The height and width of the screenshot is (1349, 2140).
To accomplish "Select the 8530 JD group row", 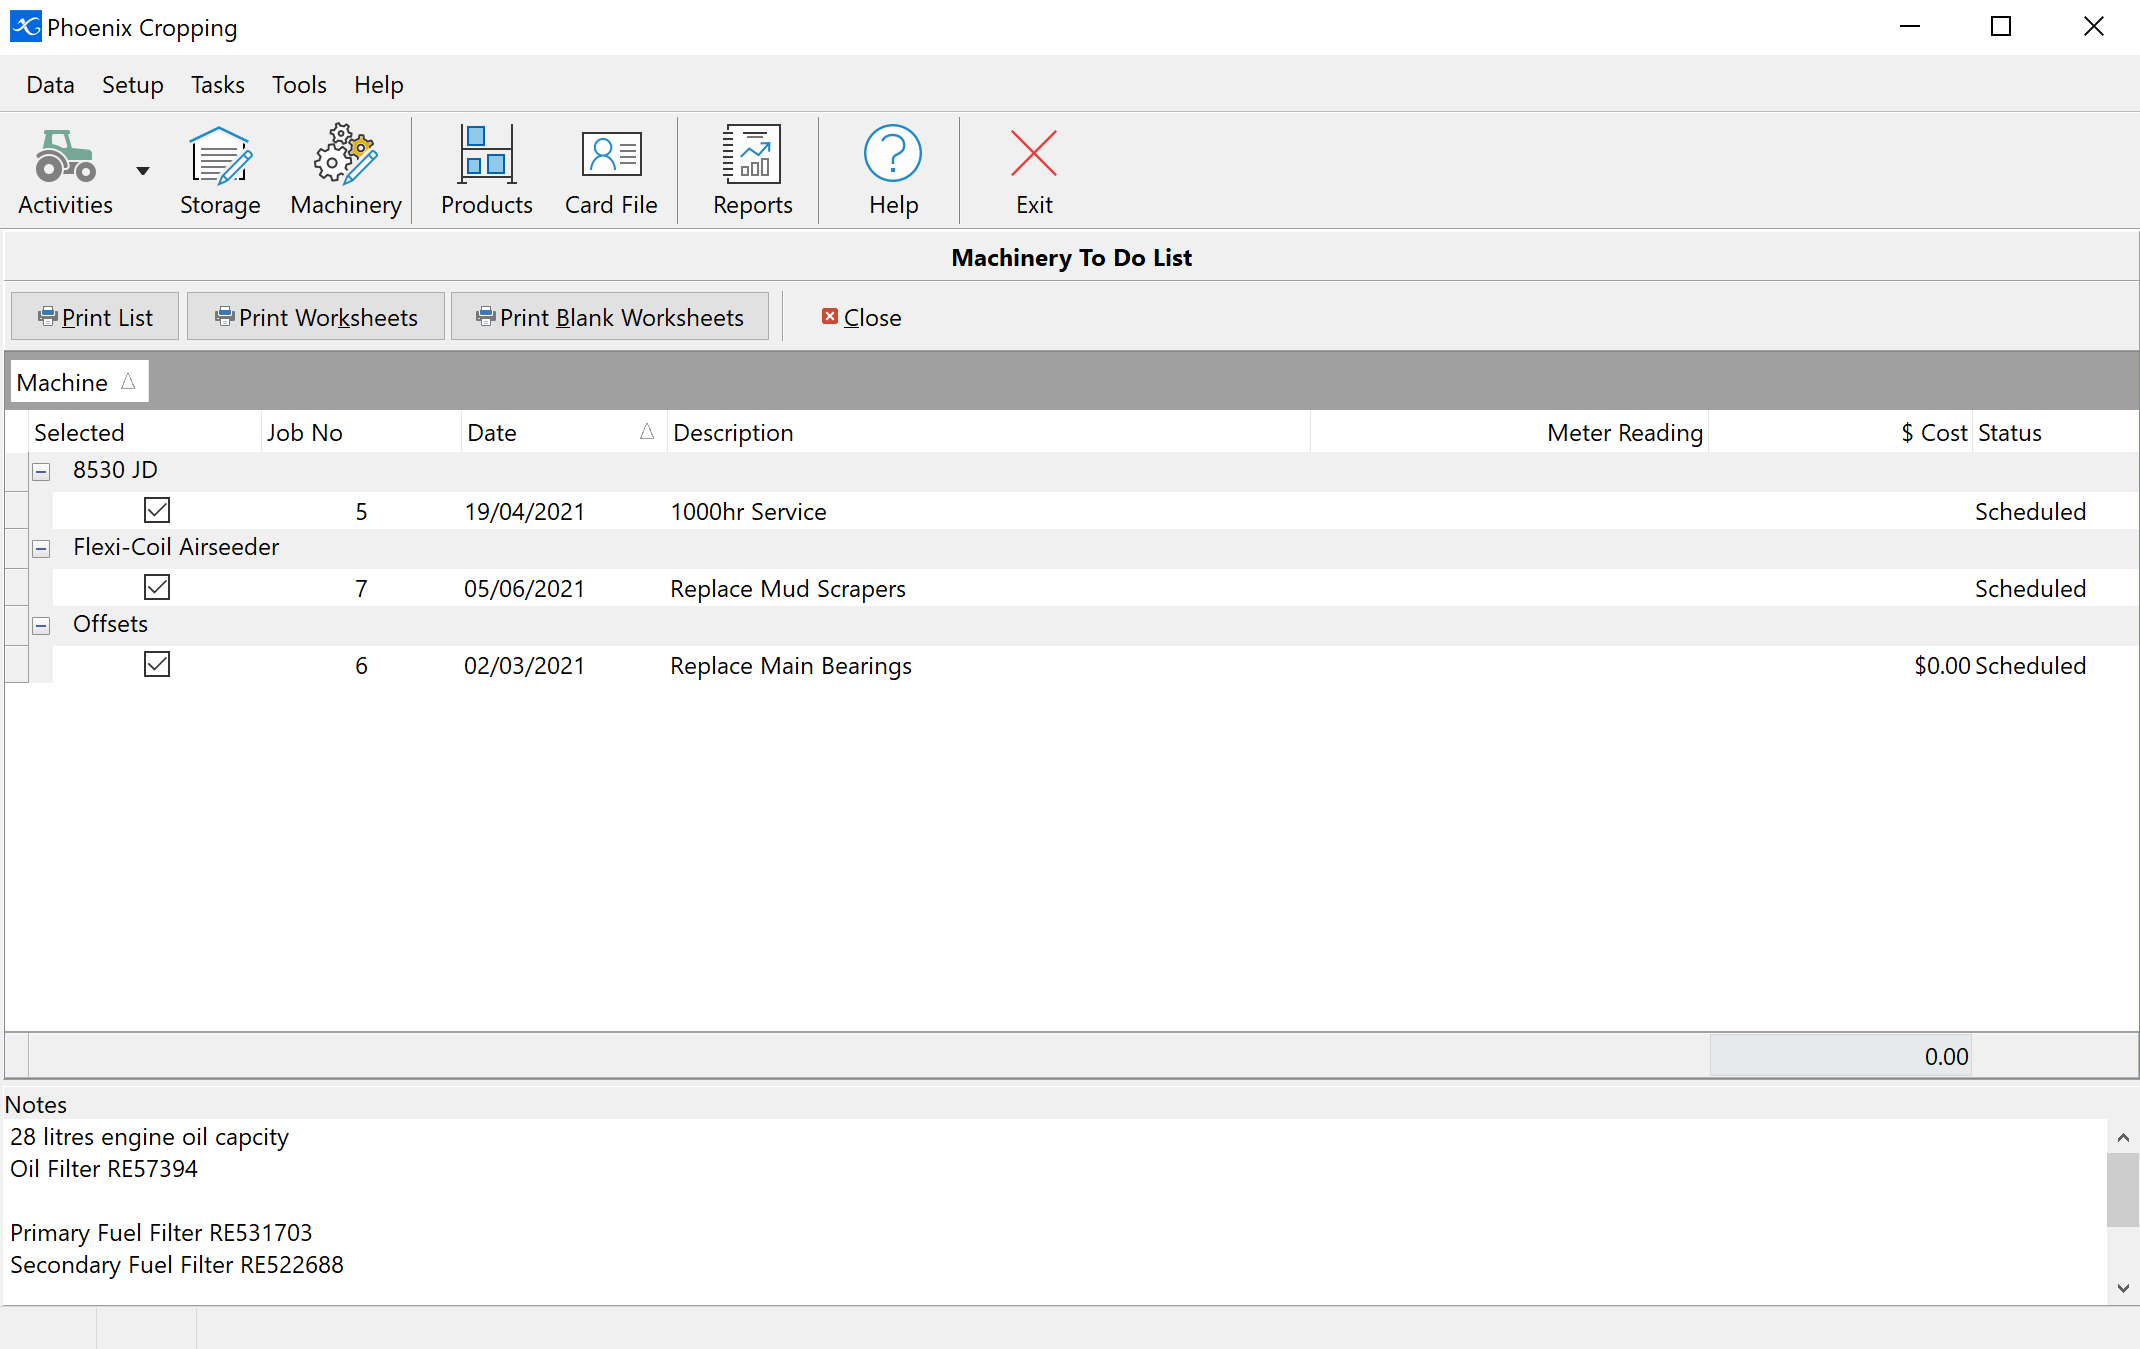I will tap(1084, 471).
